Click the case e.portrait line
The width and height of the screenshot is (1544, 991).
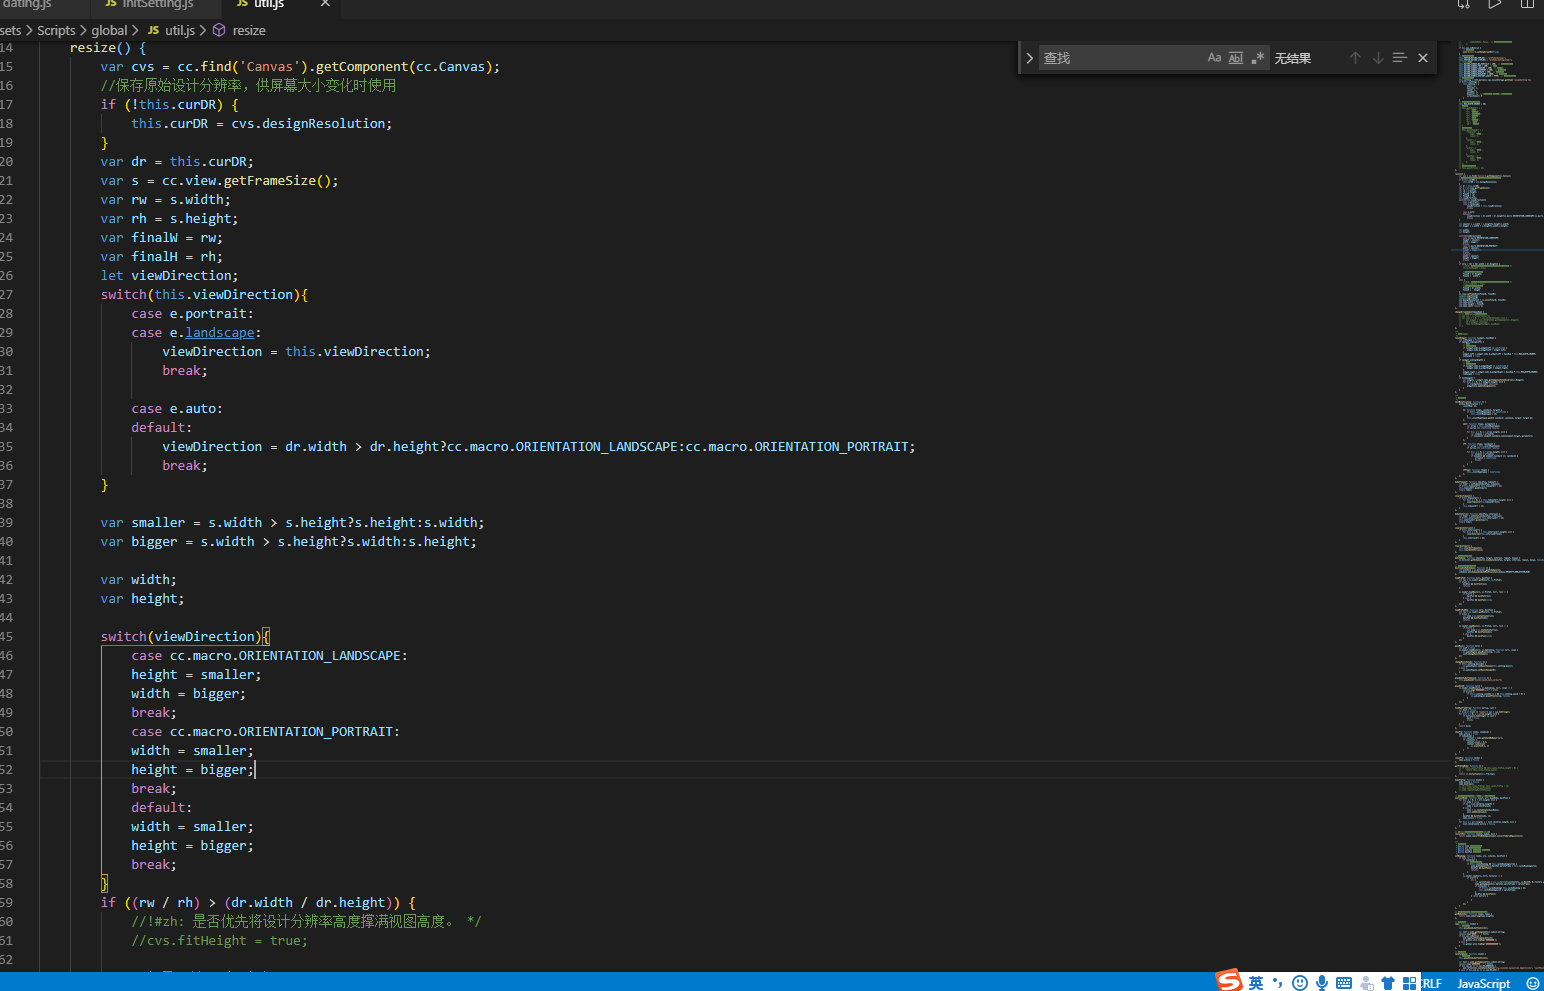(192, 314)
